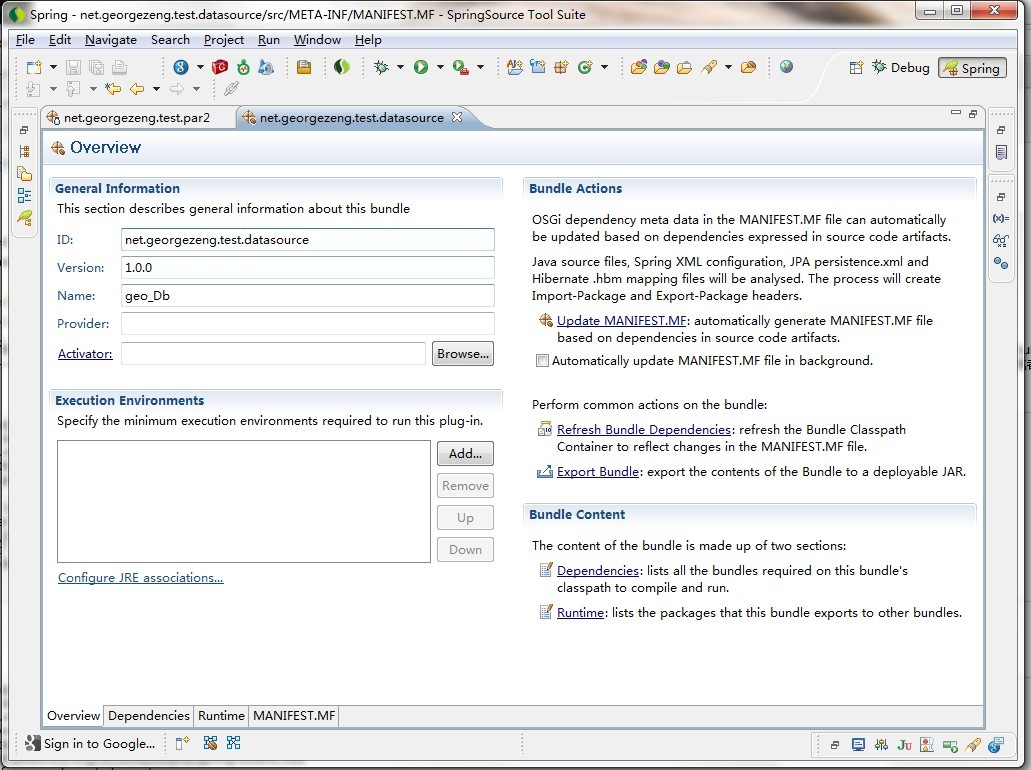
Task: Open the New wizard dropdown arrow
Action: click(x=53, y=67)
